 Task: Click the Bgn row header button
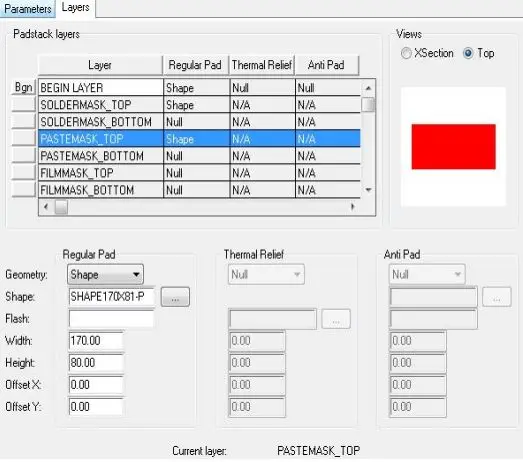click(x=23, y=87)
